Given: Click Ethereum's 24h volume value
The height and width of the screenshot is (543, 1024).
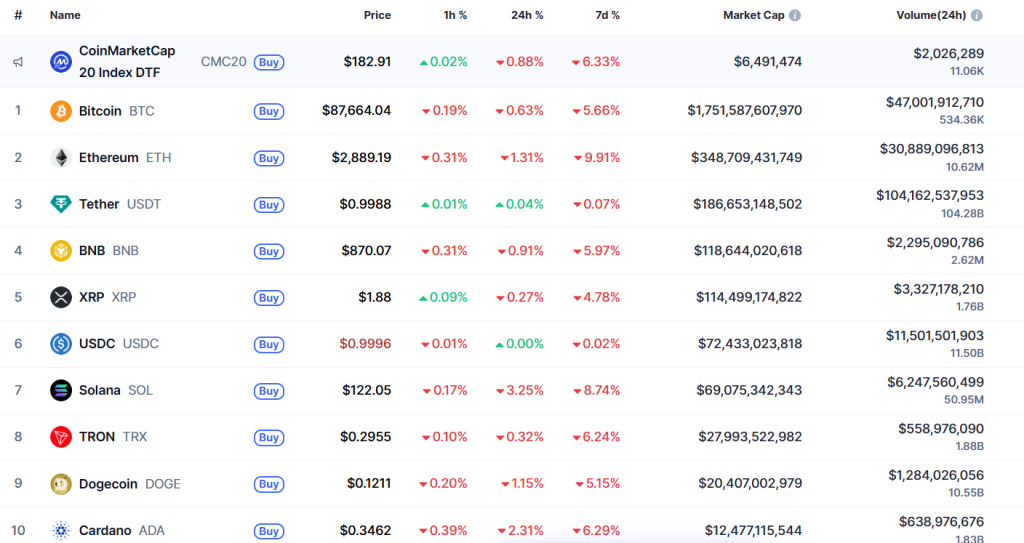Looking at the screenshot, I should (931, 148).
